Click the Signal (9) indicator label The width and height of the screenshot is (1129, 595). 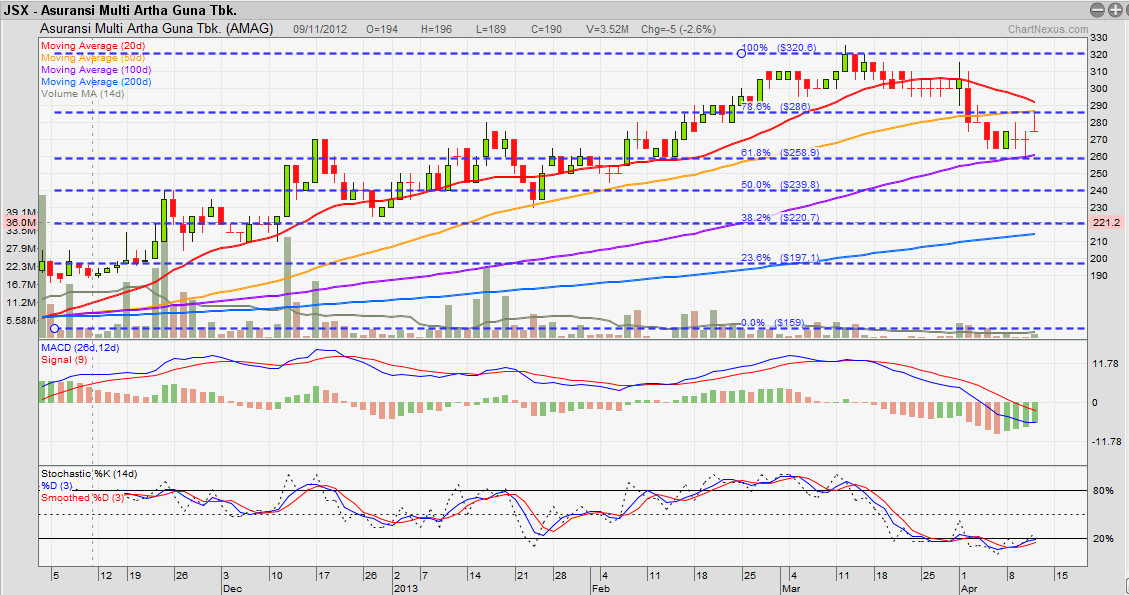(x=63, y=358)
